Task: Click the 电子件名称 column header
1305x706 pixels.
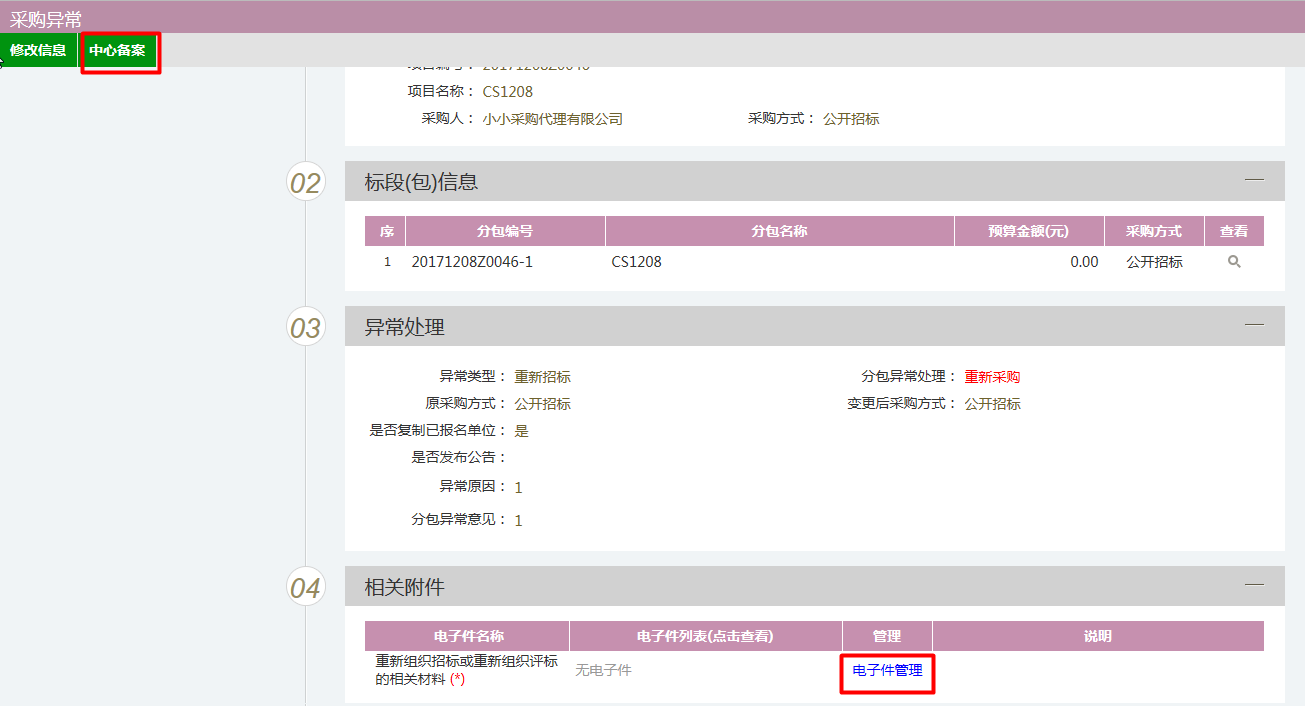Action: [x=467, y=636]
